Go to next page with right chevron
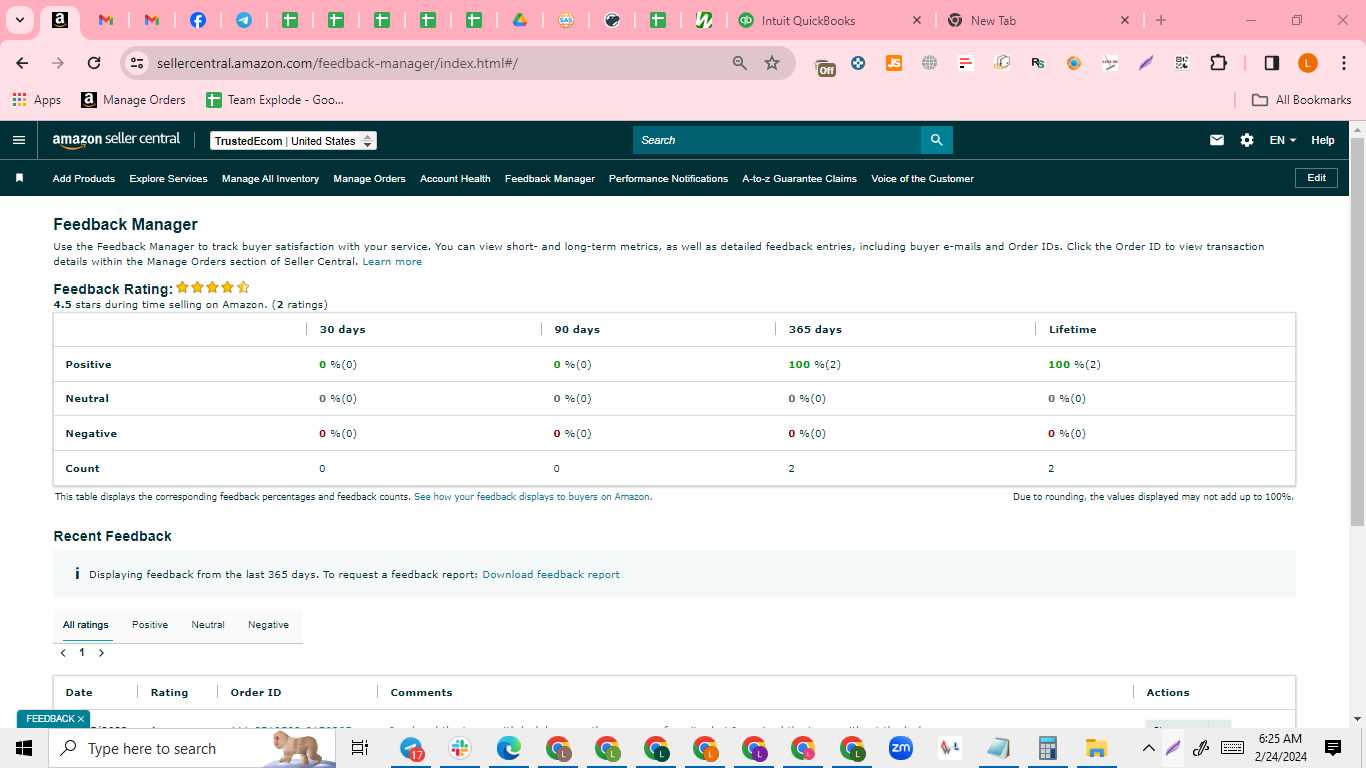Screen dimensions: 1366x768 tap(101, 653)
